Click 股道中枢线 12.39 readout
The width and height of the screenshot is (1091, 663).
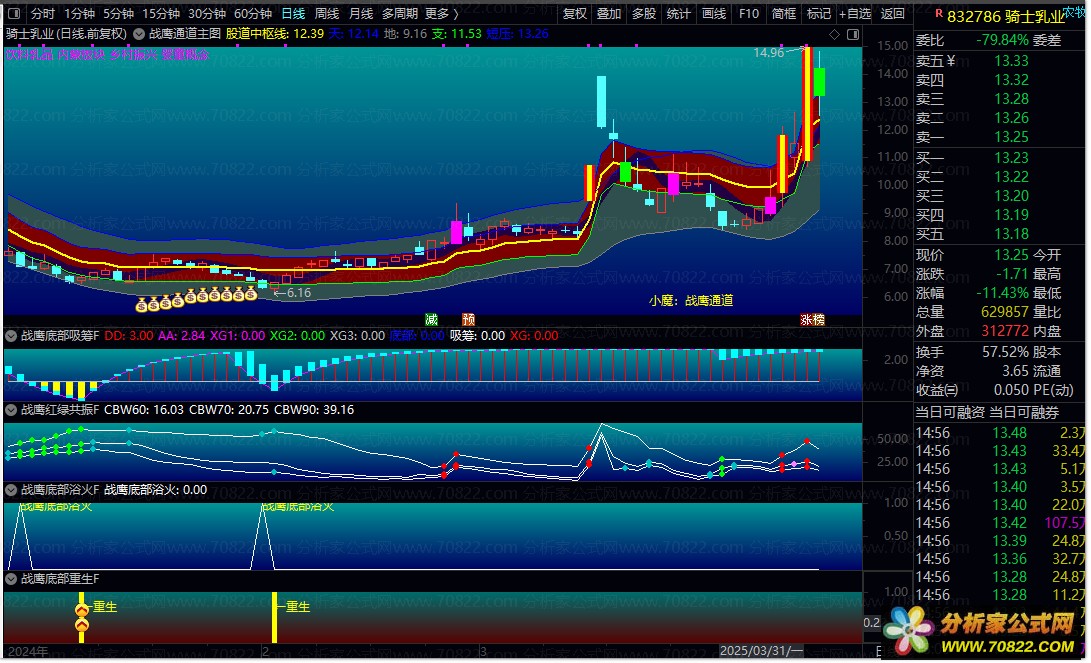click(x=275, y=33)
